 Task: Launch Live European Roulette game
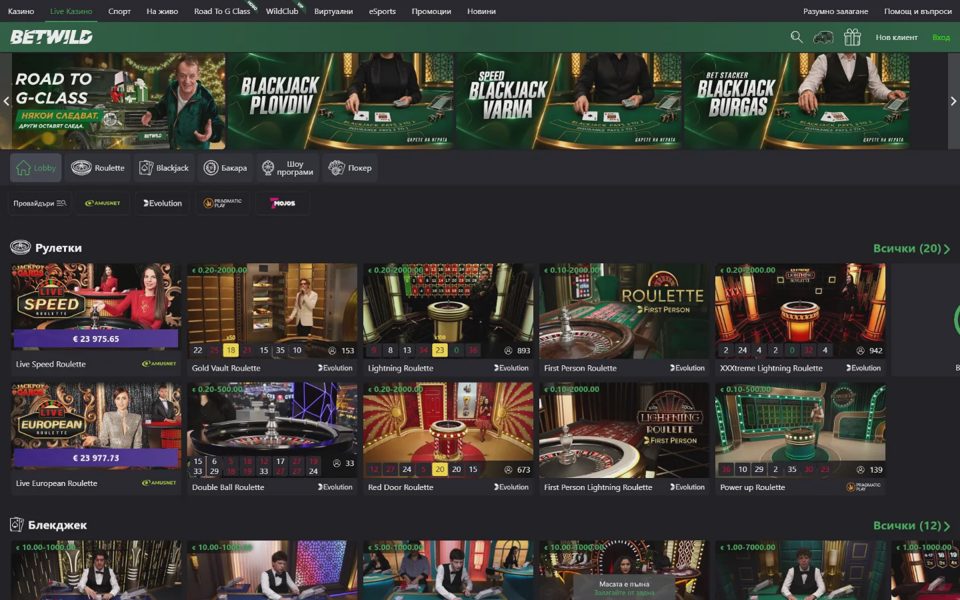click(96, 438)
